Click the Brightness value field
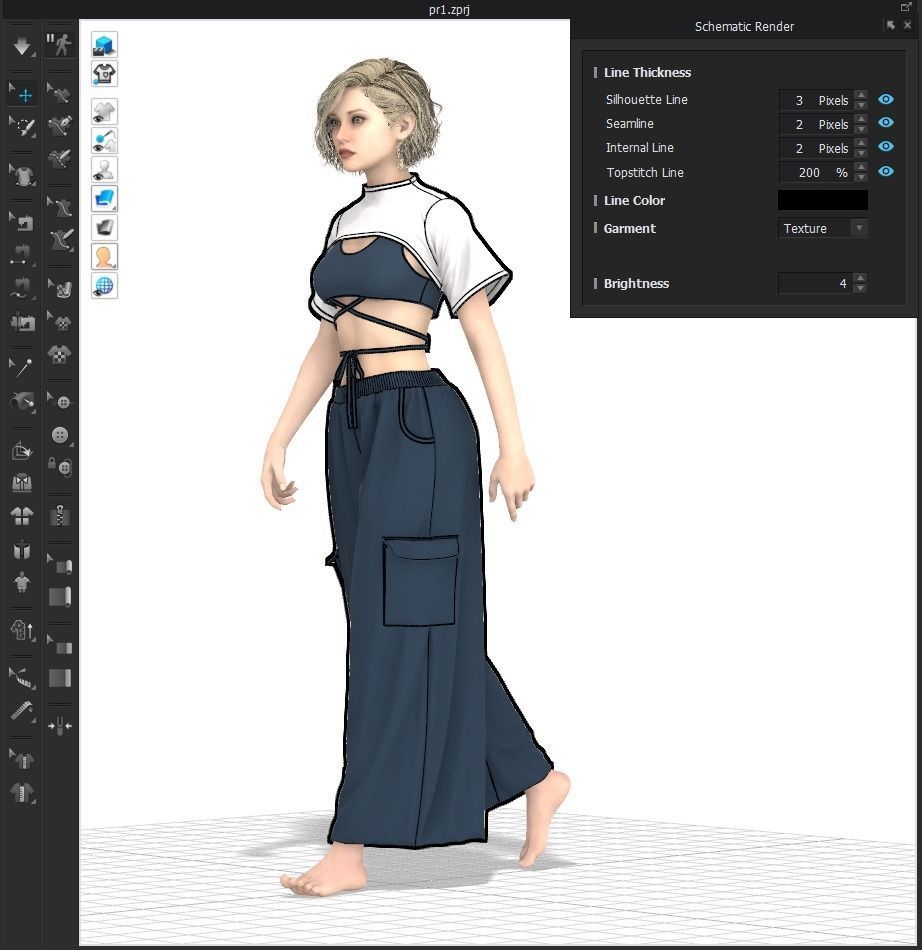 [814, 283]
